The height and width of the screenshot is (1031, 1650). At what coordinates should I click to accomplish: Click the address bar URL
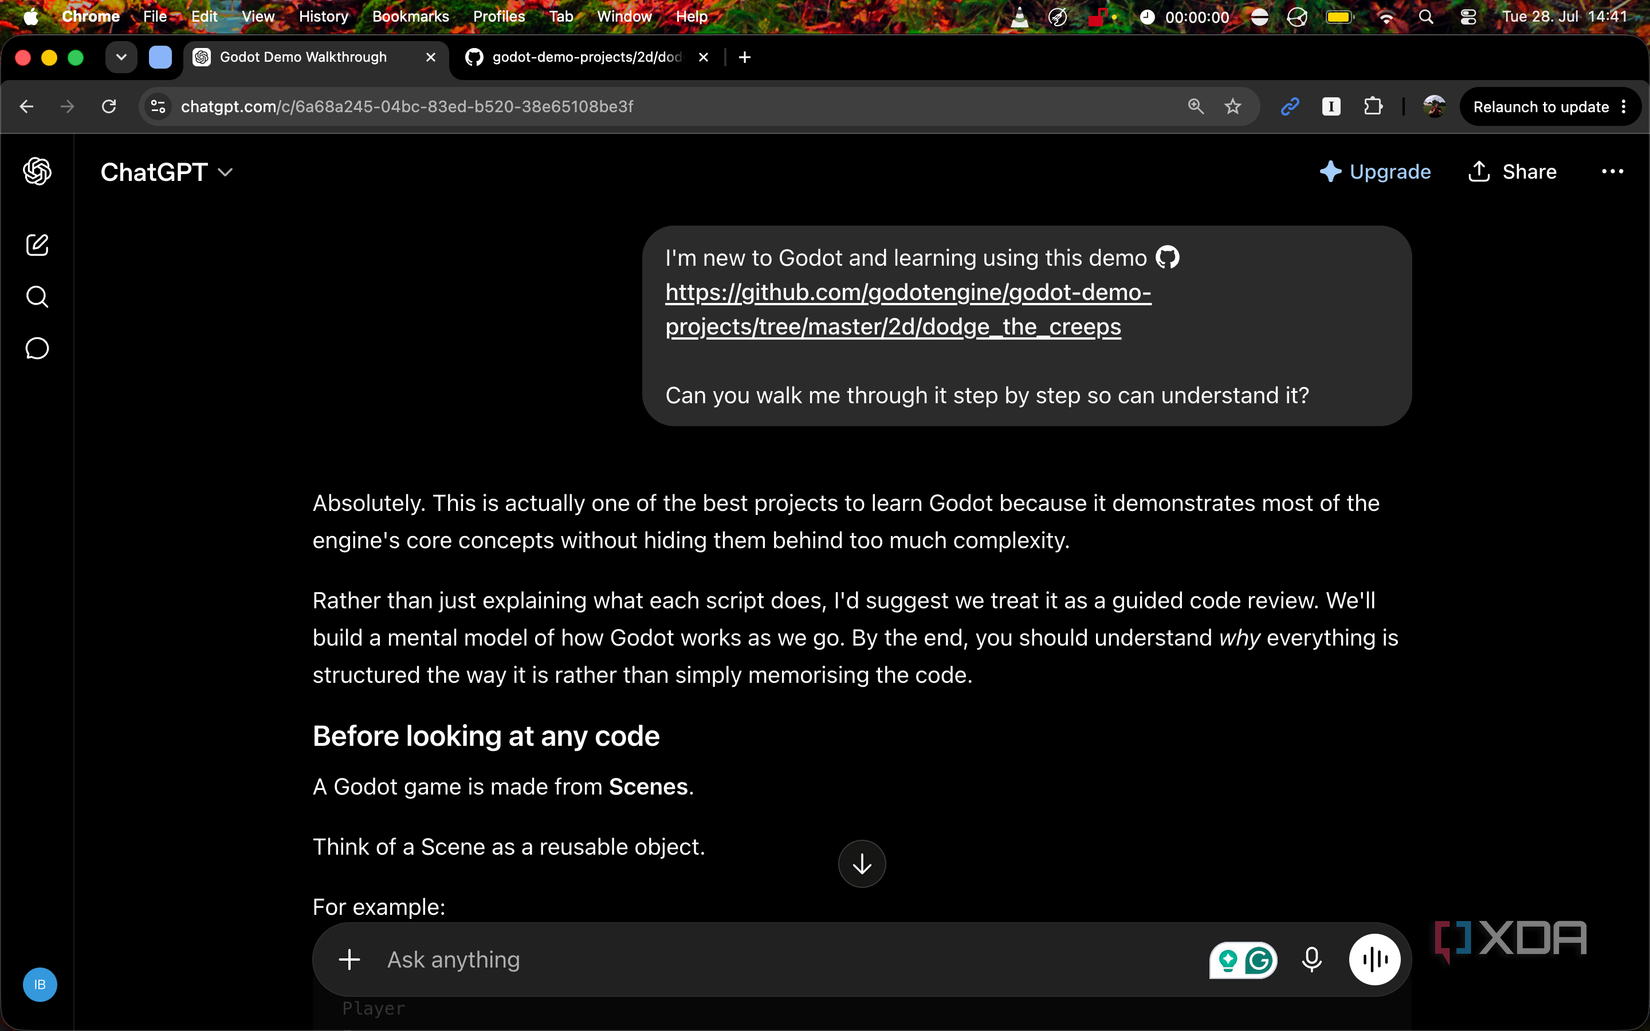click(407, 106)
